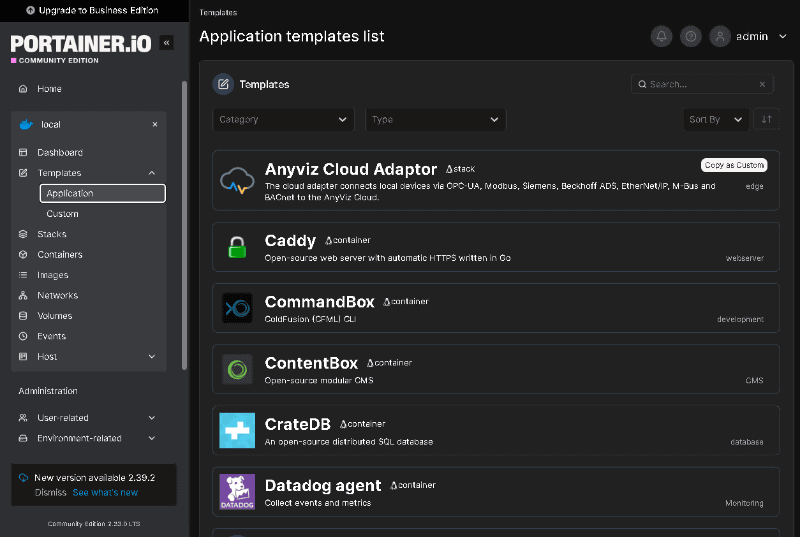Screen dimensions: 800x537
Task: Collapse the Templates sidebar section
Action: (x=152, y=173)
